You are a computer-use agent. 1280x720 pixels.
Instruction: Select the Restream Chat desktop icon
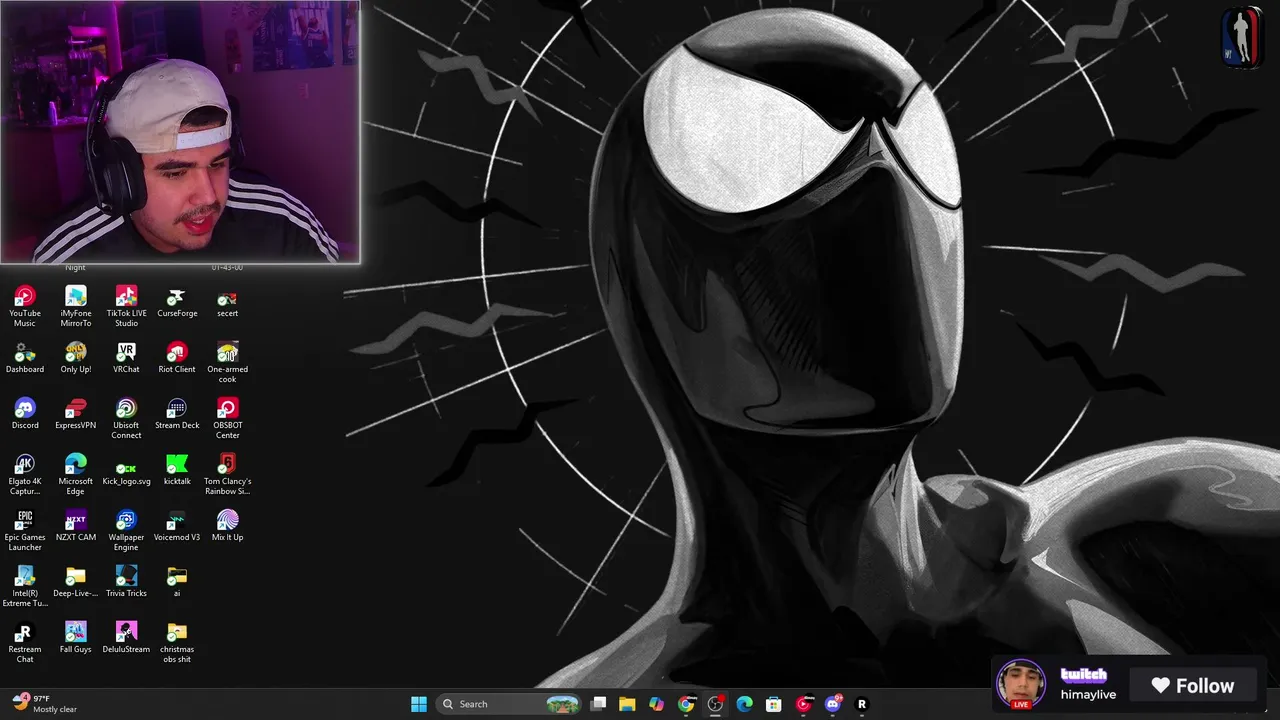coord(25,643)
